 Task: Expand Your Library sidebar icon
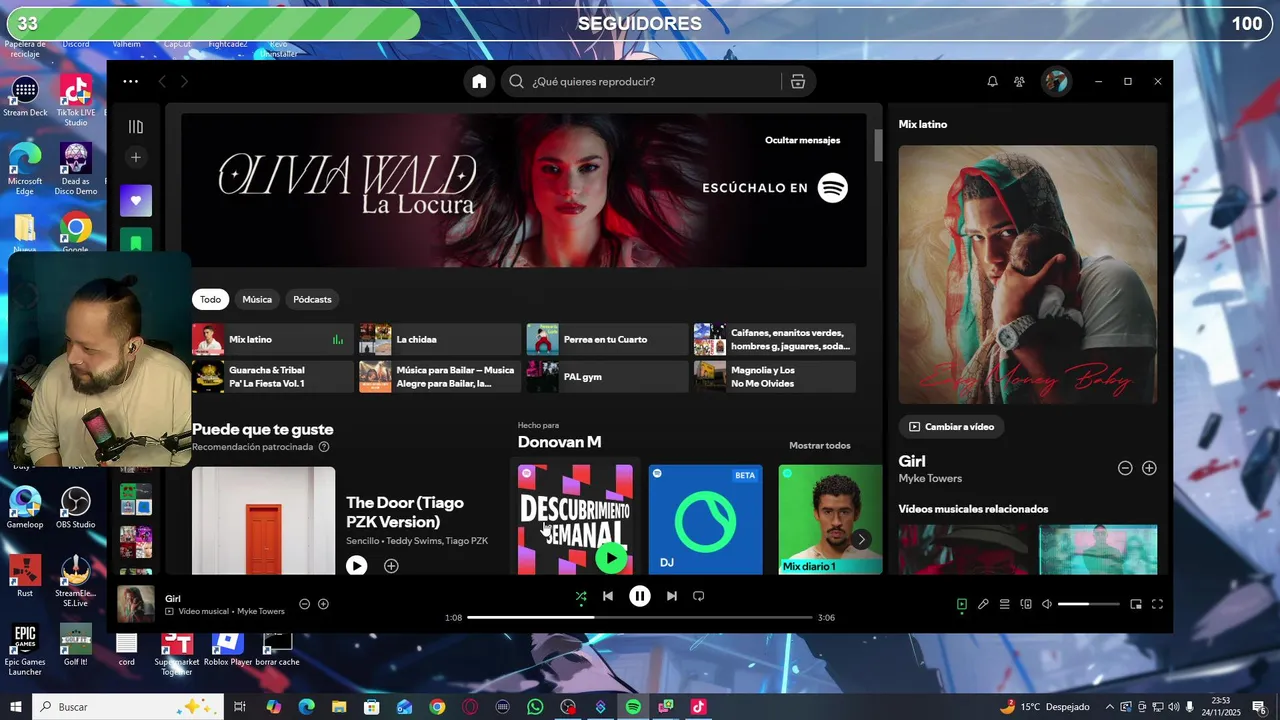coord(136,127)
